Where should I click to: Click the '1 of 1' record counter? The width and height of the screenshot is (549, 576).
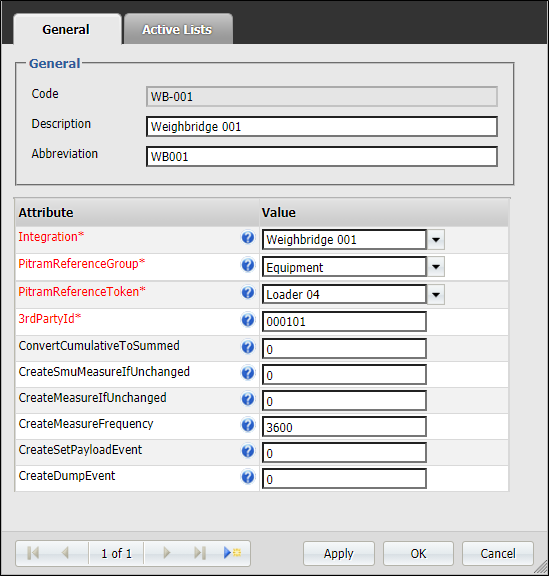point(116,553)
